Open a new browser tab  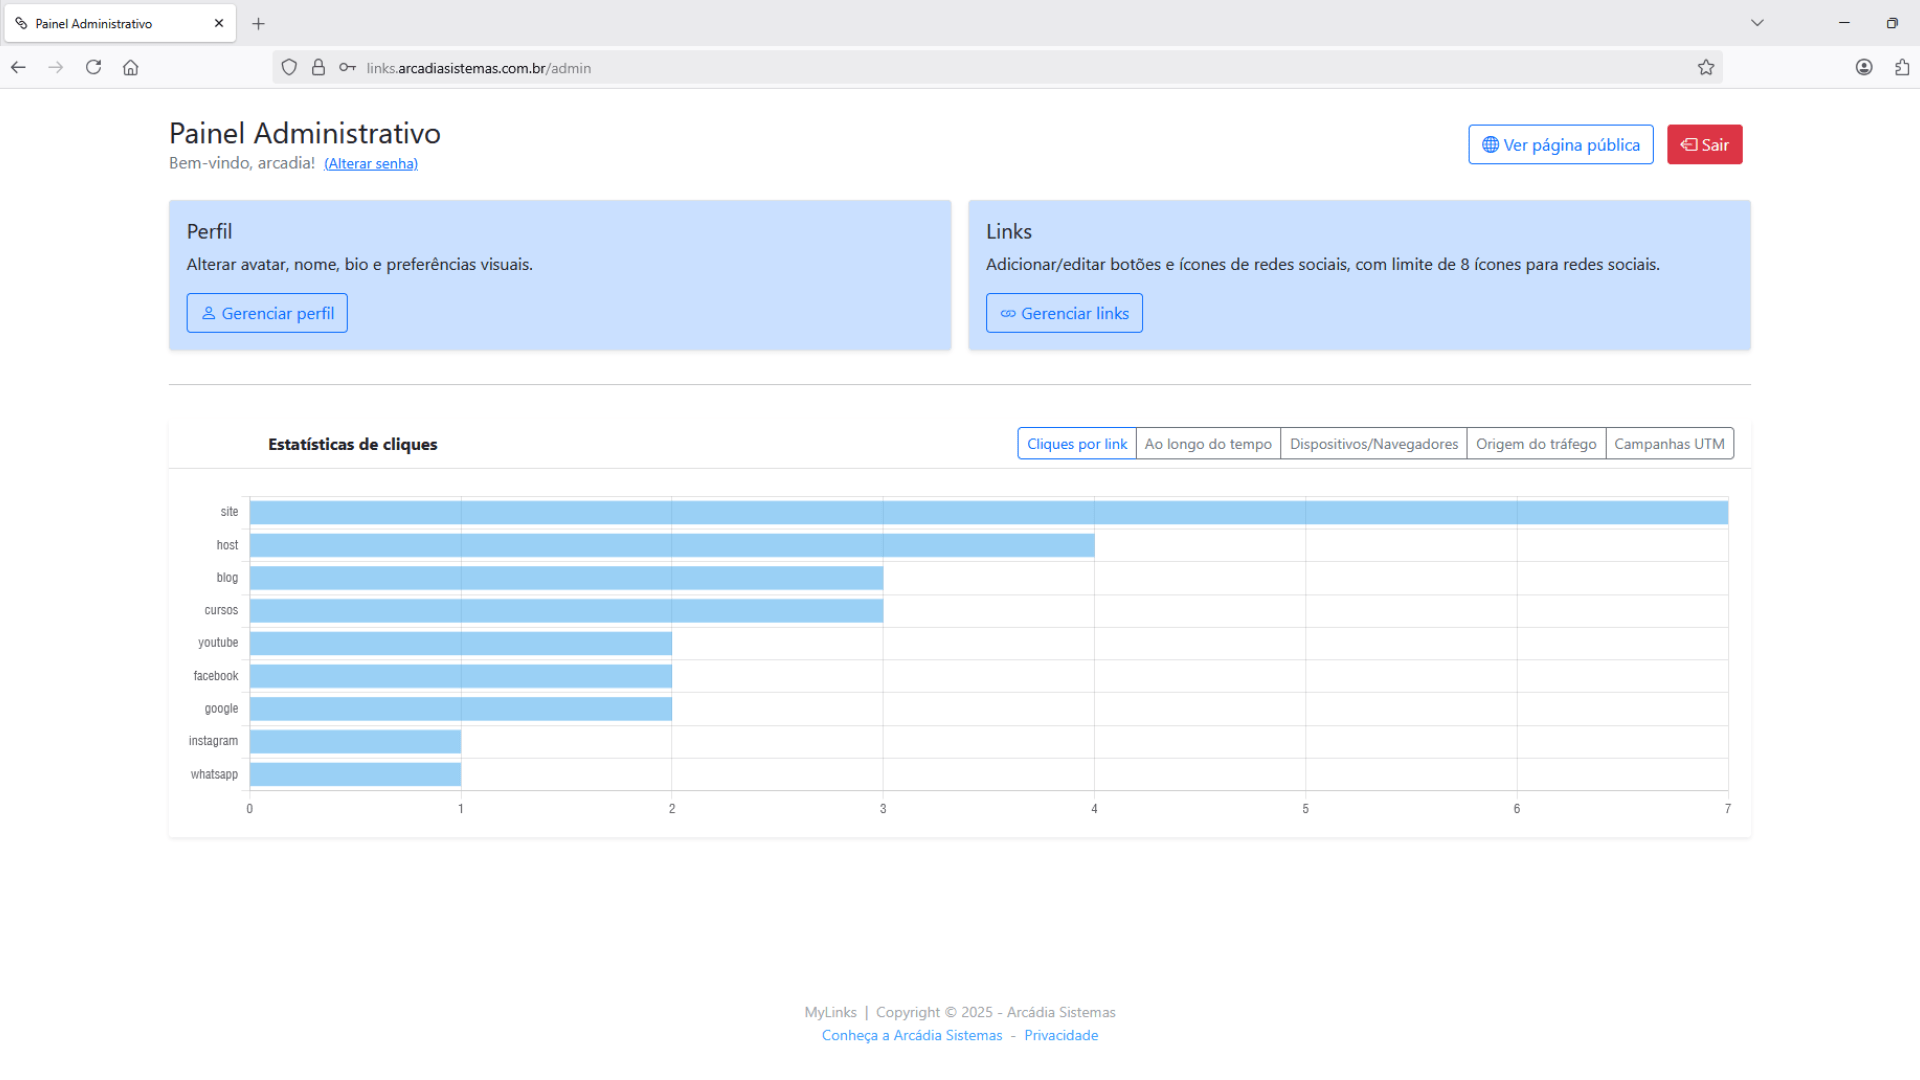[x=258, y=23]
